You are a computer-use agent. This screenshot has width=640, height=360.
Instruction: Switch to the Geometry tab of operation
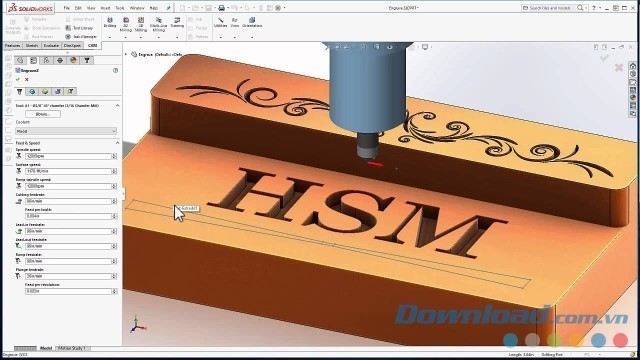click(x=32, y=91)
